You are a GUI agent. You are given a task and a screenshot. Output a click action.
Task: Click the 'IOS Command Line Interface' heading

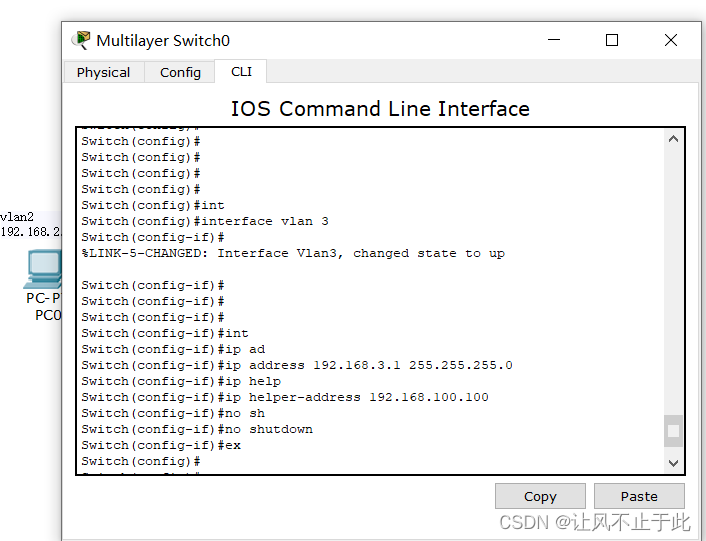[380, 109]
